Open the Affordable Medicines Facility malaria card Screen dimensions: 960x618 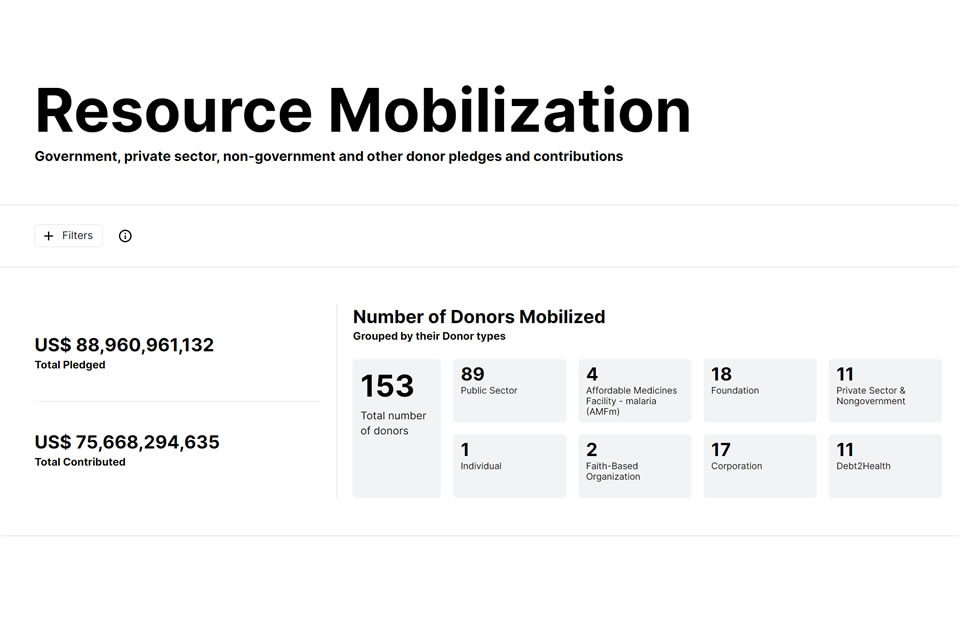pos(634,390)
